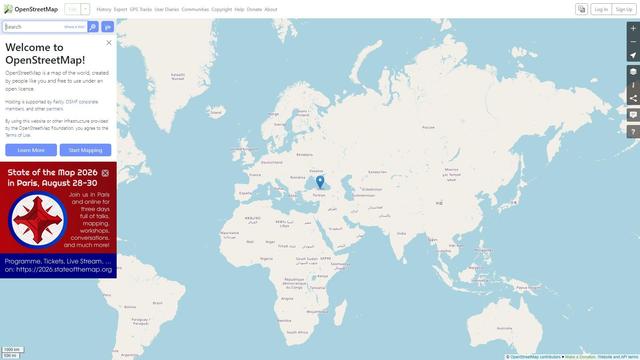Click the blue location marker on map

[320, 182]
